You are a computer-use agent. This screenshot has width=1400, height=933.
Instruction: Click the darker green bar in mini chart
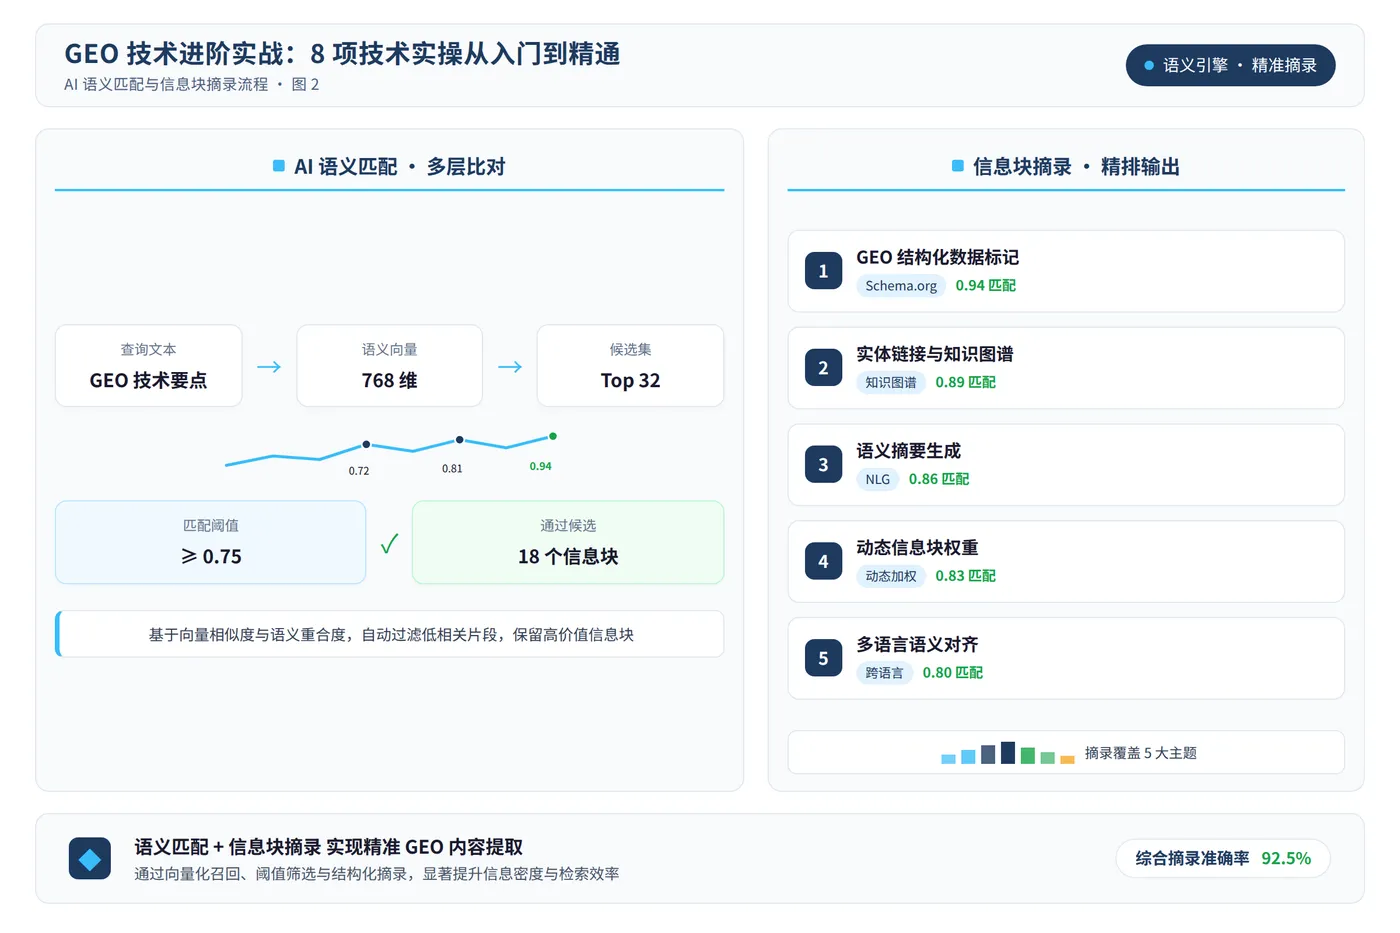tap(1028, 756)
